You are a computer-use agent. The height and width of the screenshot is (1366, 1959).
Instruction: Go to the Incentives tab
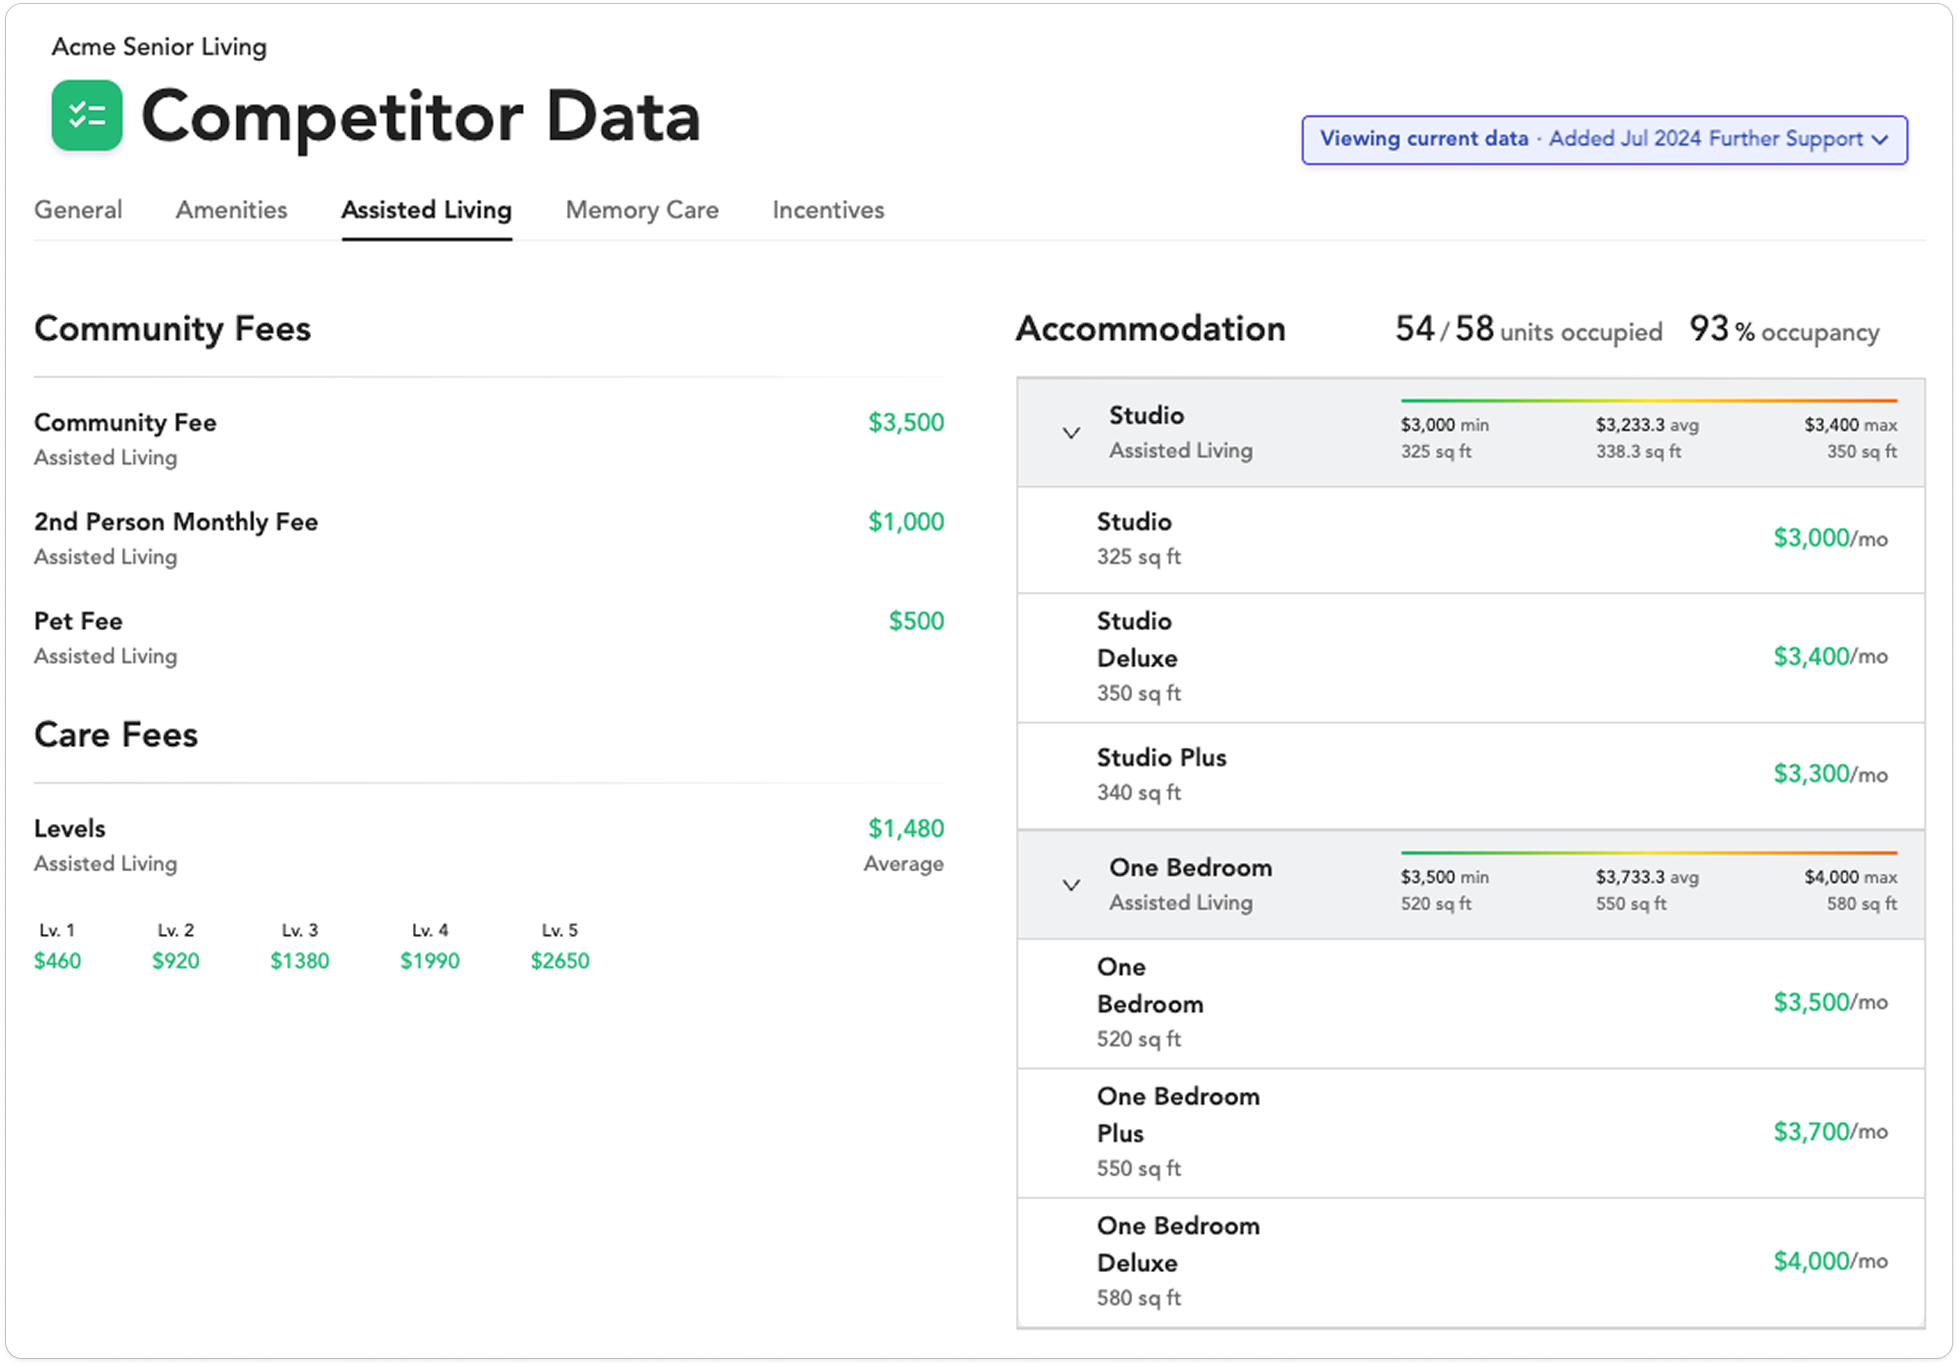pyautogui.click(x=828, y=210)
